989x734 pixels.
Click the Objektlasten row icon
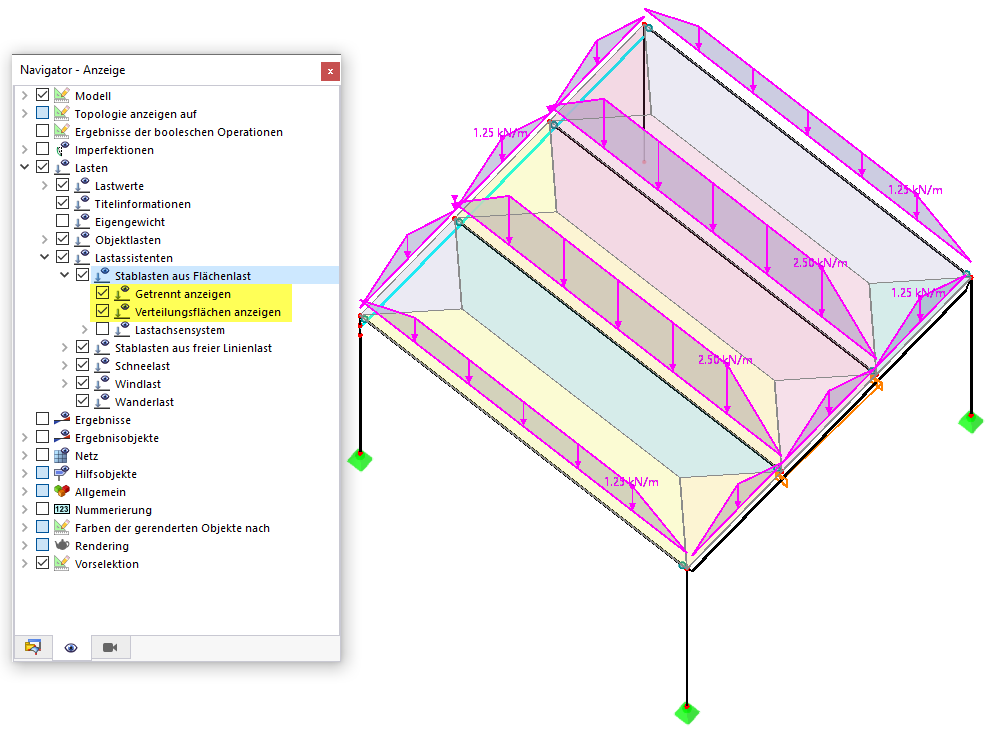pyautogui.click(x=81, y=240)
